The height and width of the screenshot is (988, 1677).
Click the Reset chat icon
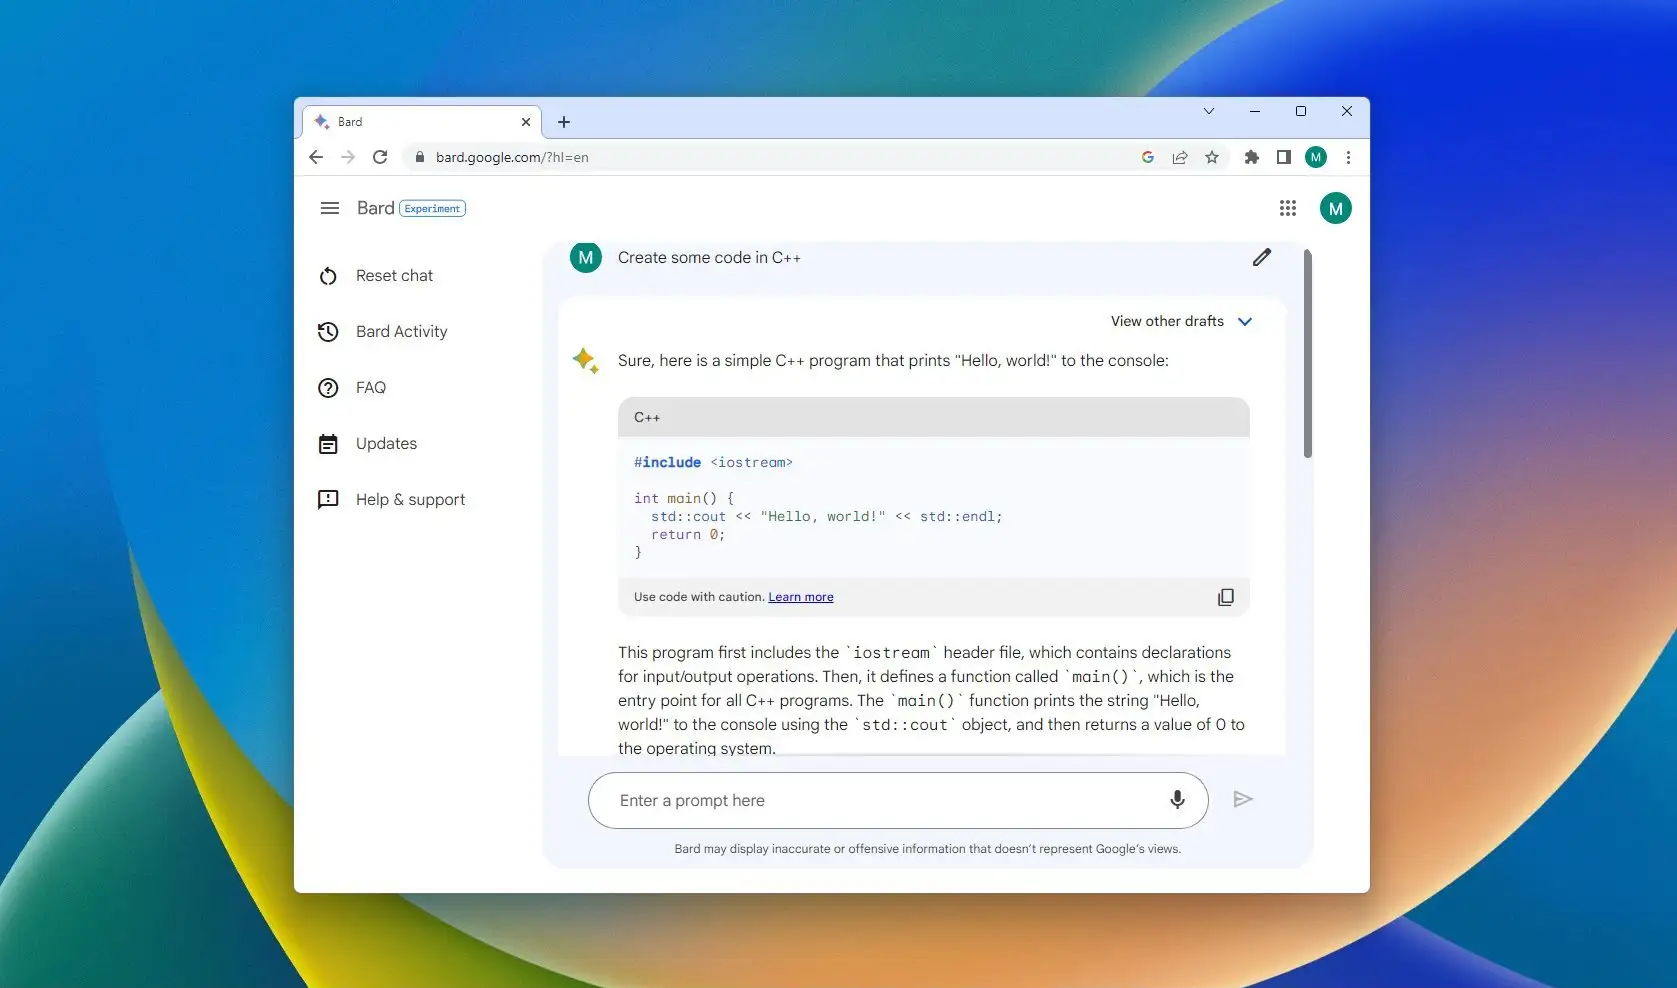click(x=328, y=276)
